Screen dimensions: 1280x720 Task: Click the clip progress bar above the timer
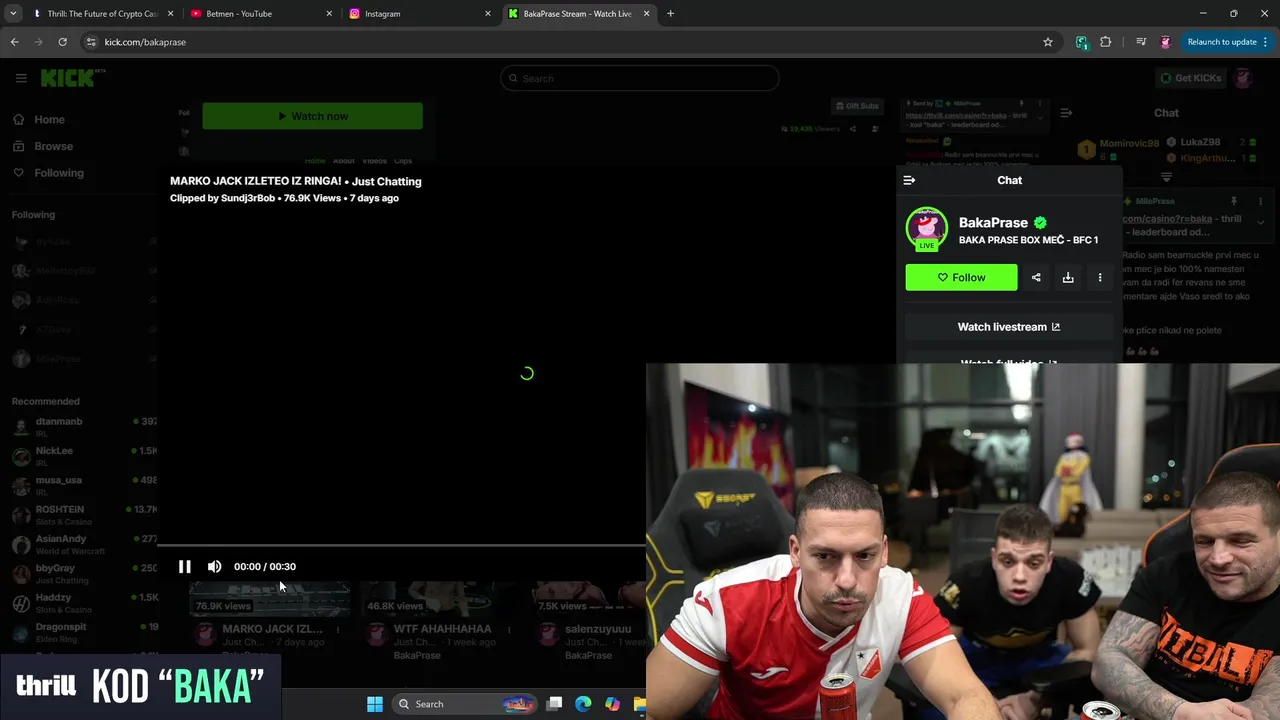402,546
